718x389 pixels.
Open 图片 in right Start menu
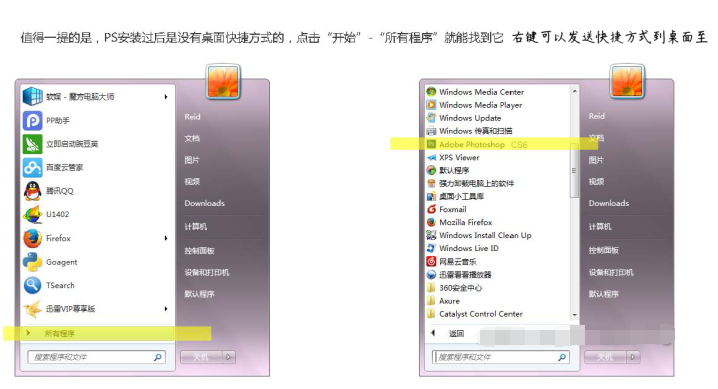click(596, 160)
